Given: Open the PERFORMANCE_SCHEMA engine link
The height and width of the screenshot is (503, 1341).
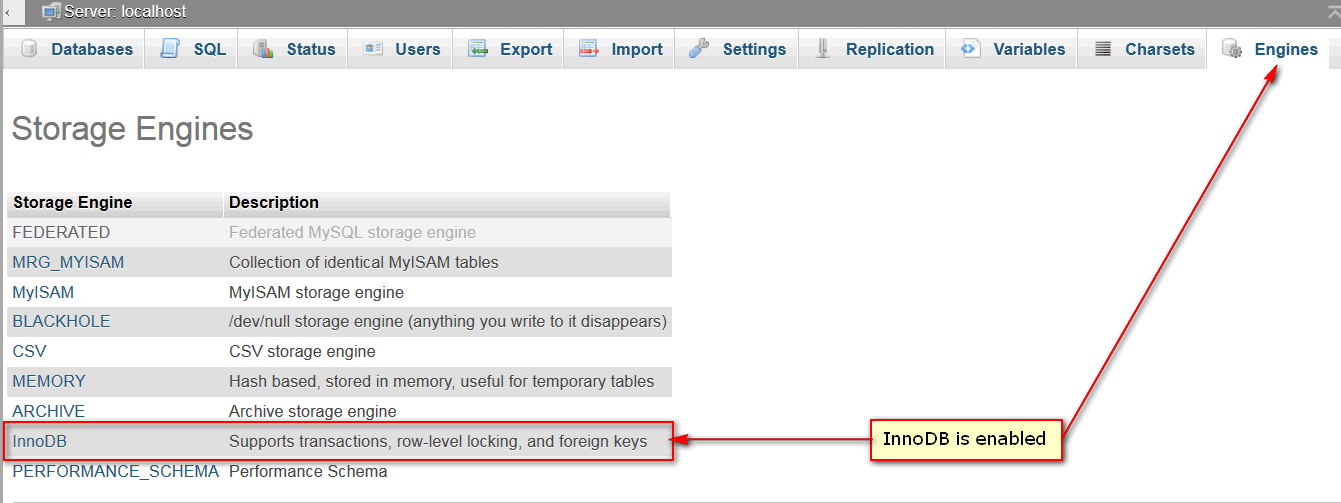Looking at the screenshot, I should tap(115, 471).
